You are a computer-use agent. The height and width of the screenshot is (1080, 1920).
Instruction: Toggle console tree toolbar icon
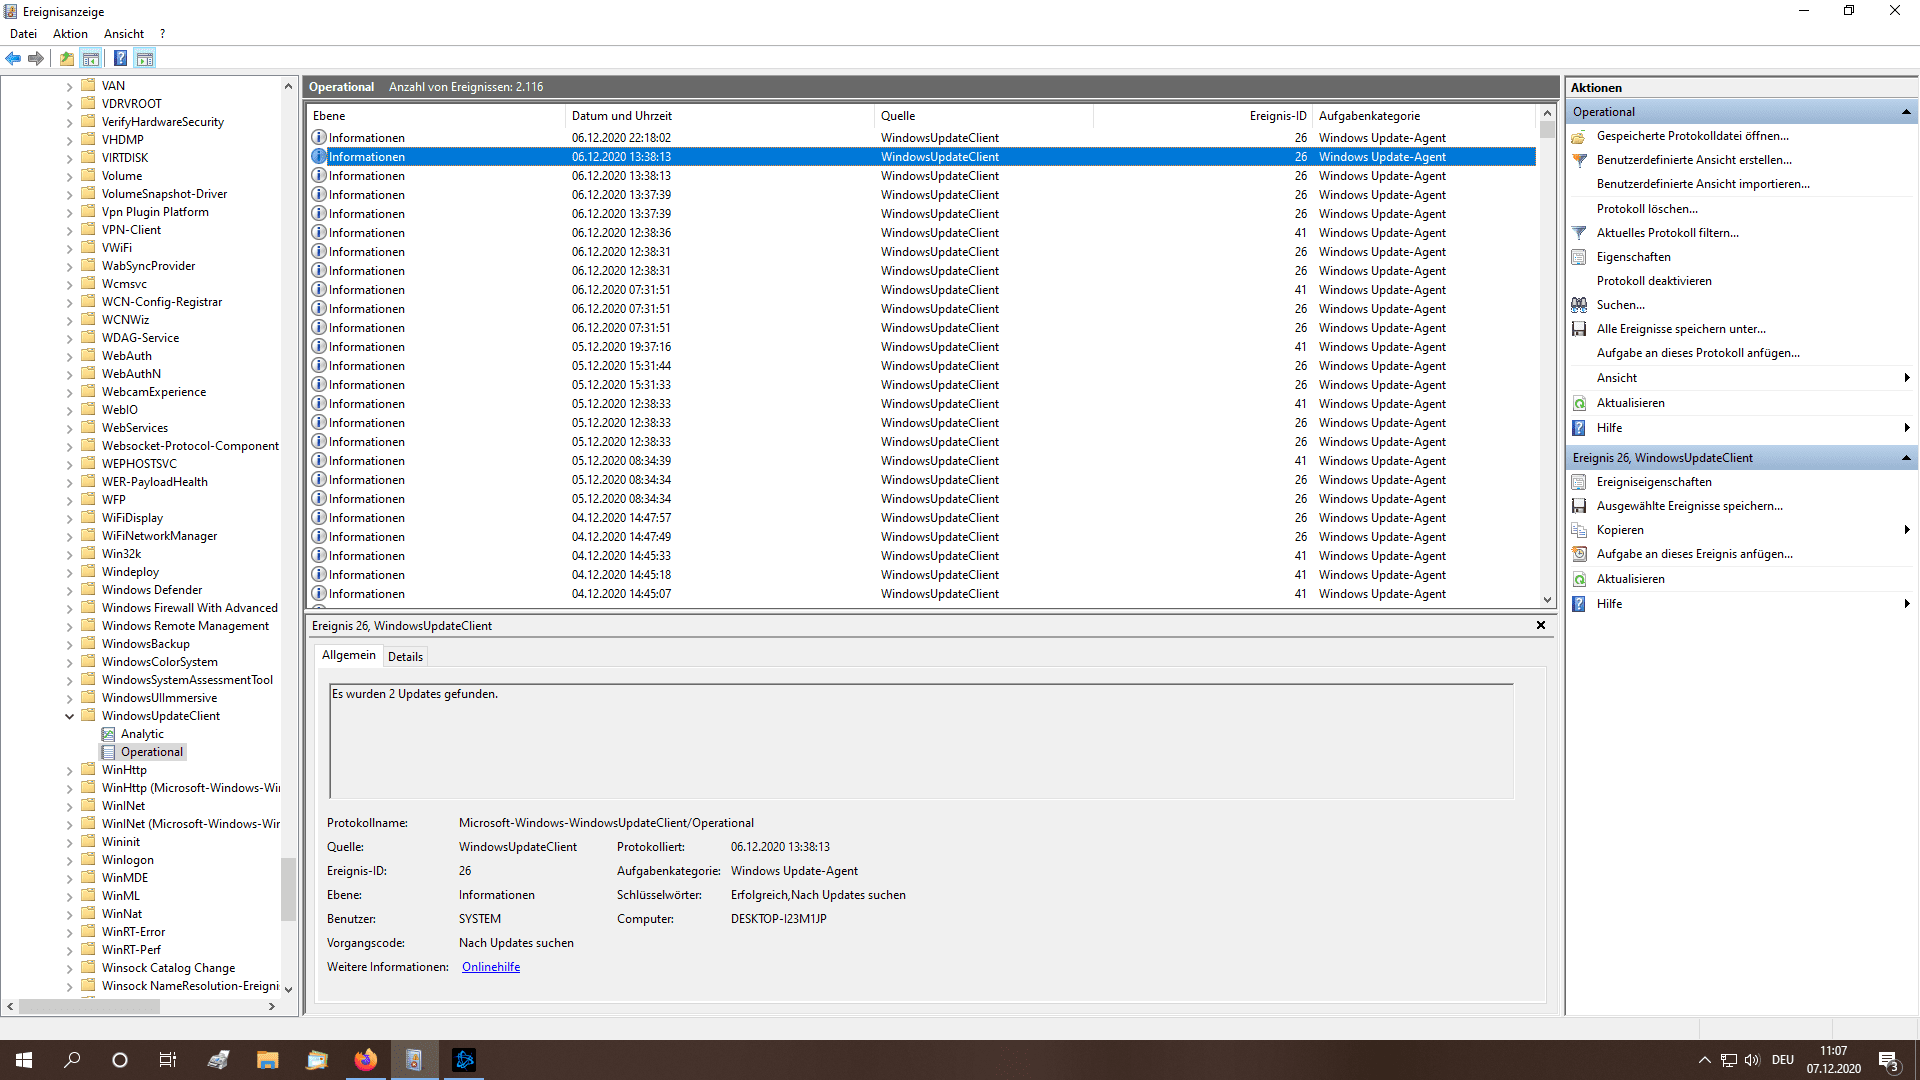point(91,58)
